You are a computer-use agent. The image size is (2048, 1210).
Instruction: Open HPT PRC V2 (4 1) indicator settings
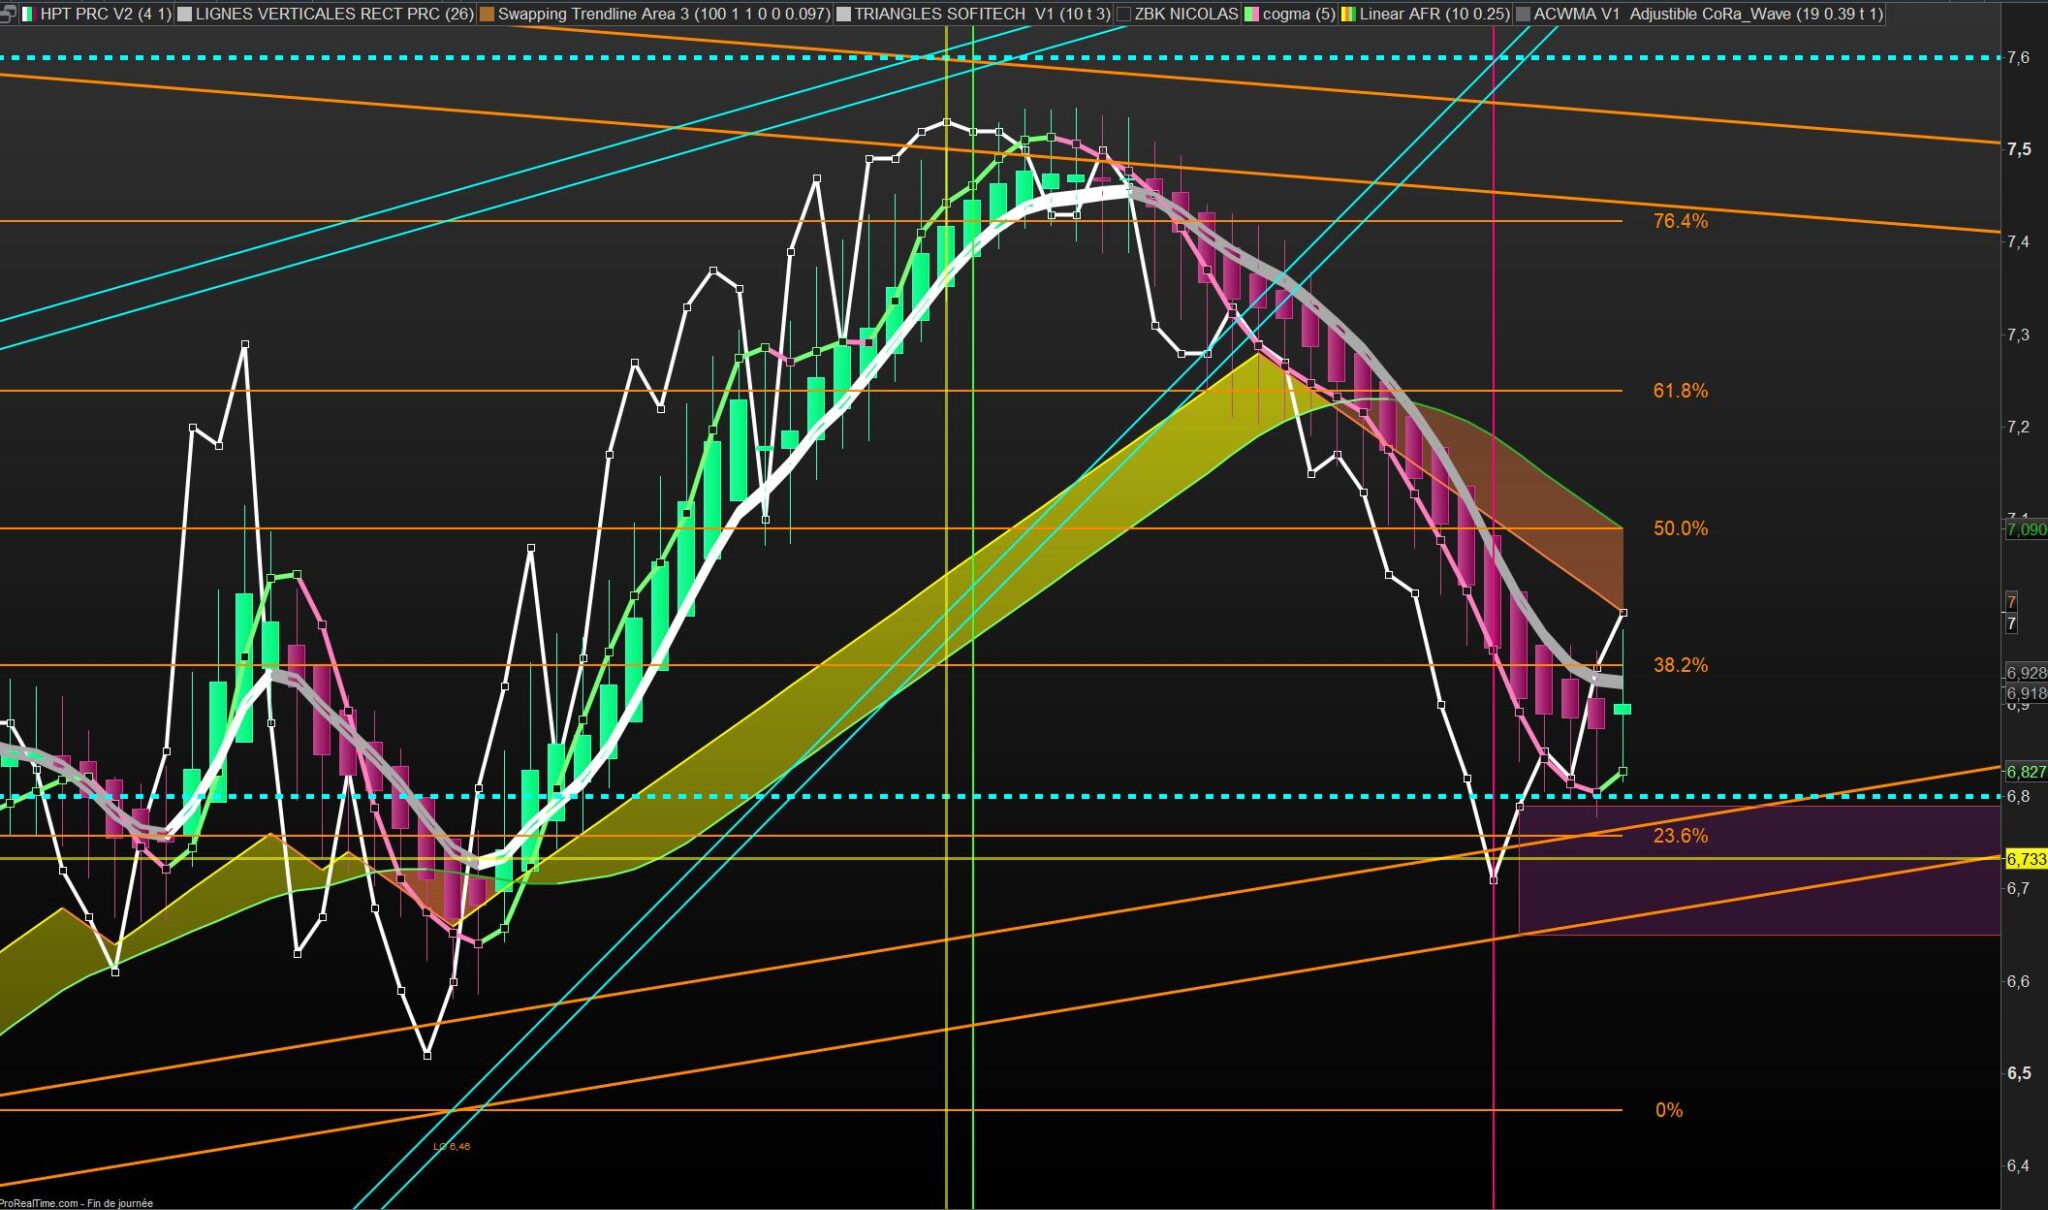[x=105, y=14]
